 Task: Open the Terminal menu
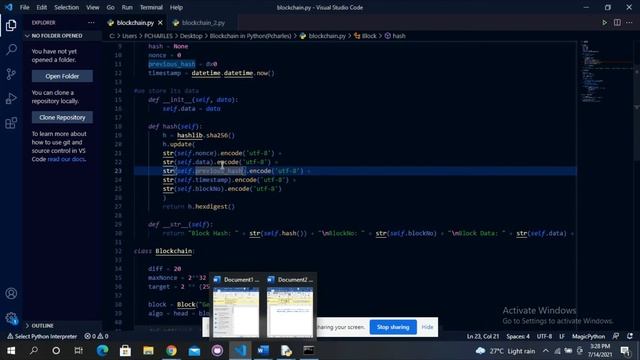[151, 7]
